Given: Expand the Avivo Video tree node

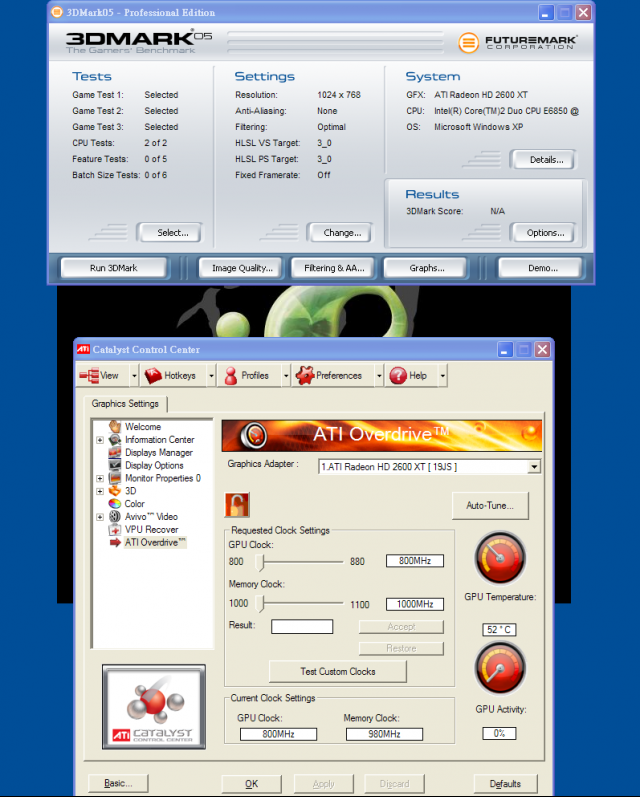Looking at the screenshot, I should click(100, 517).
